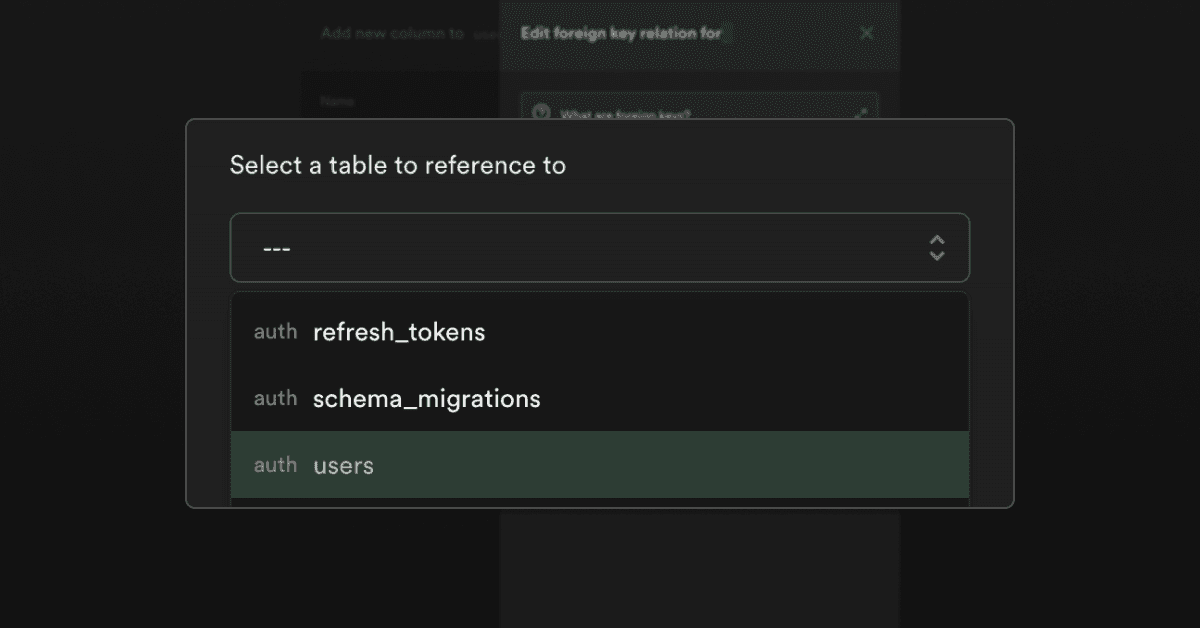1200x628 pixels.
Task: Pick the highlighted users table
Action: tap(343, 465)
